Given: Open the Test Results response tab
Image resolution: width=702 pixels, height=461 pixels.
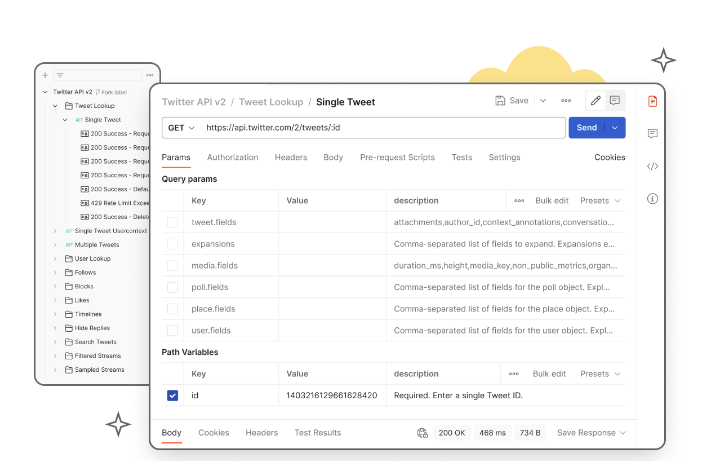Looking at the screenshot, I should tap(317, 433).
